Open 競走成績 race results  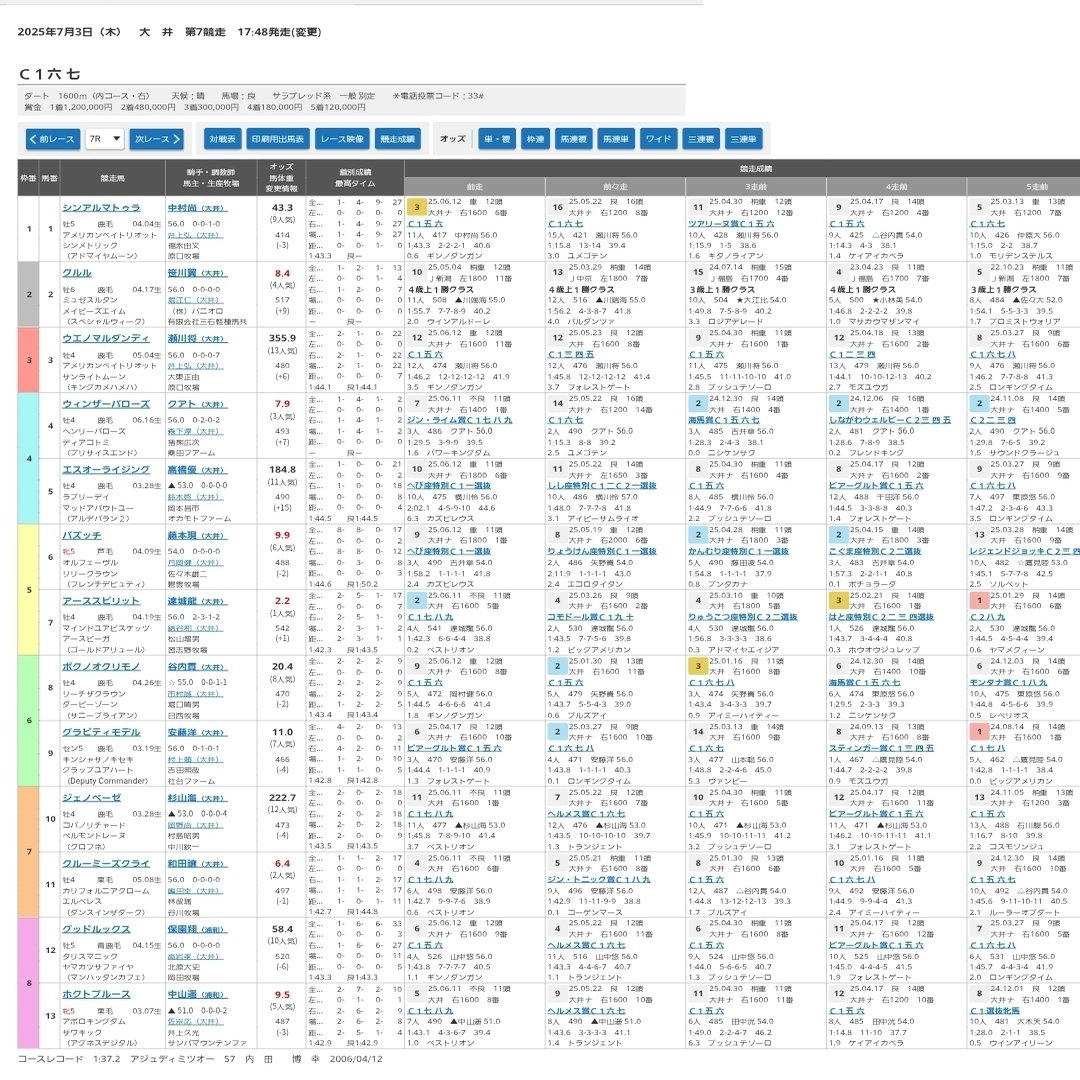[x=397, y=139]
